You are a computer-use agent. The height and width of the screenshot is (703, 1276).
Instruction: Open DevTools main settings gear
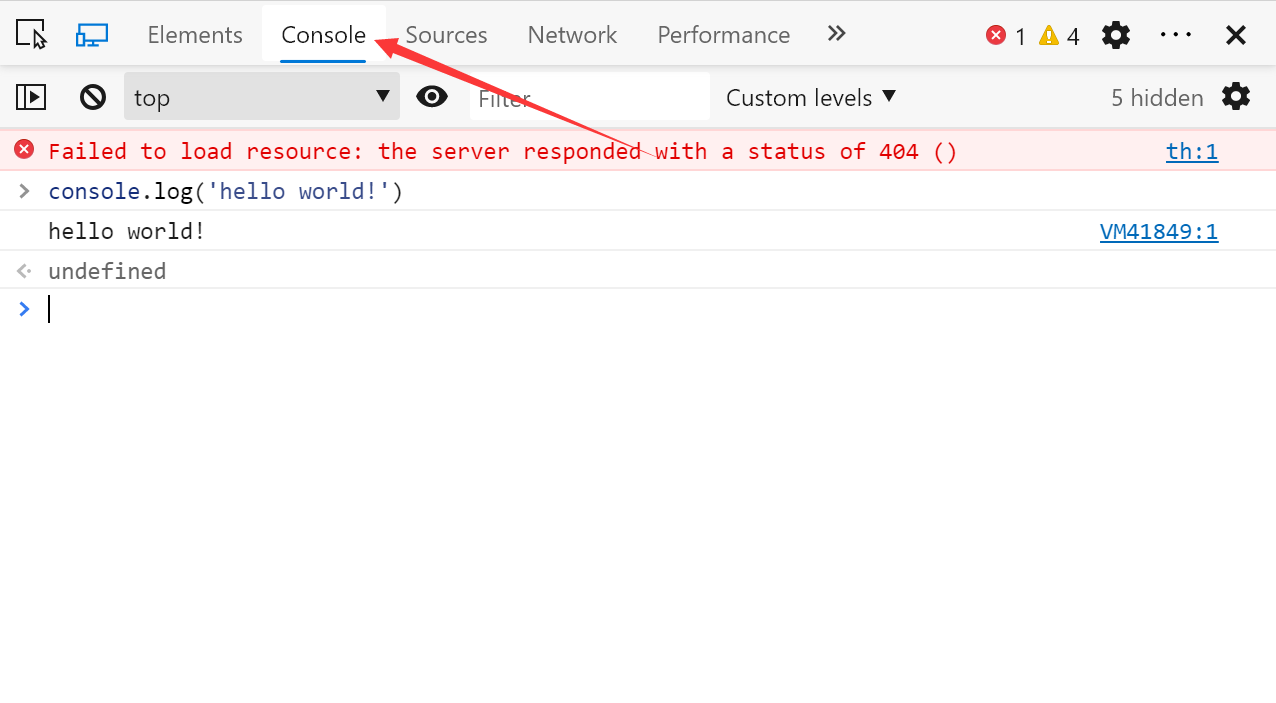coord(1116,35)
